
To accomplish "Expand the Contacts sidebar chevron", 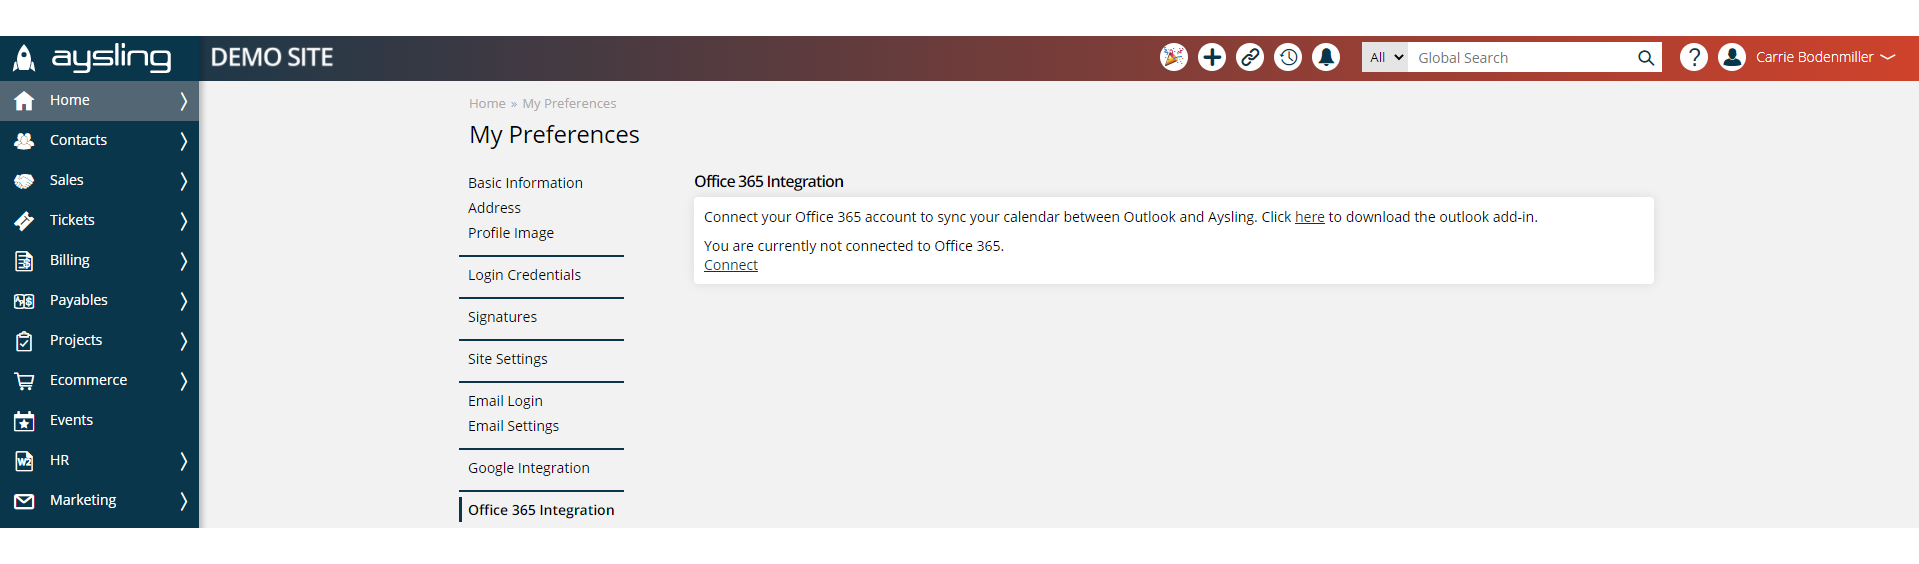I will click(x=183, y=140).
